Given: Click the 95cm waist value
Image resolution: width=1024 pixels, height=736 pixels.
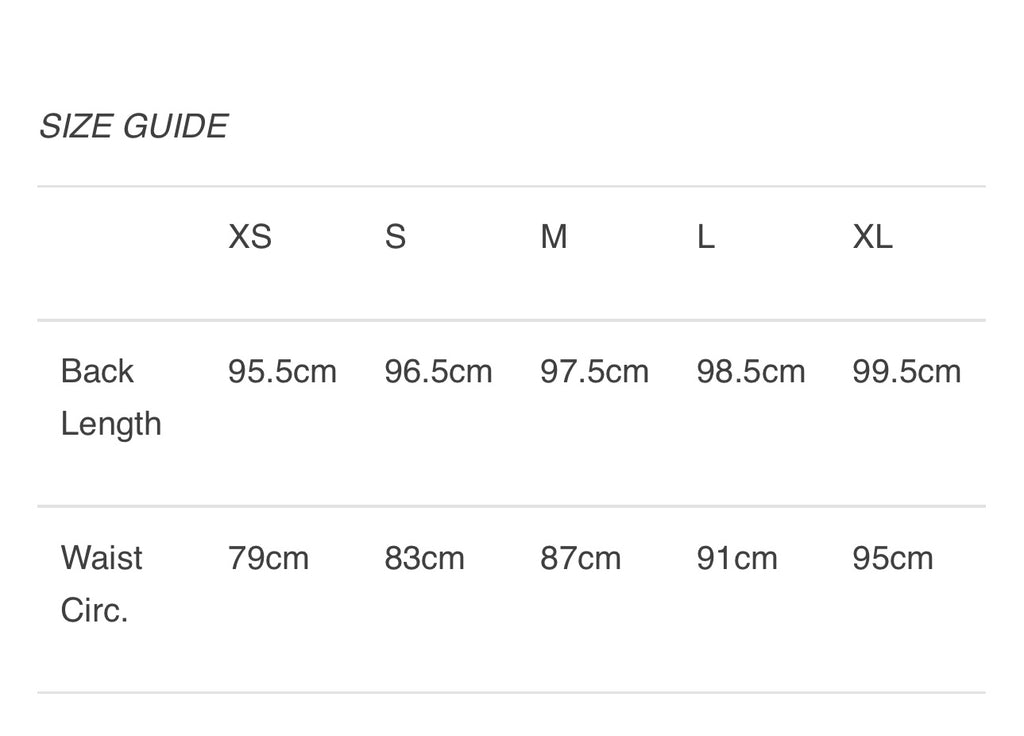Looking at the screenshot, I should [892, 558].
